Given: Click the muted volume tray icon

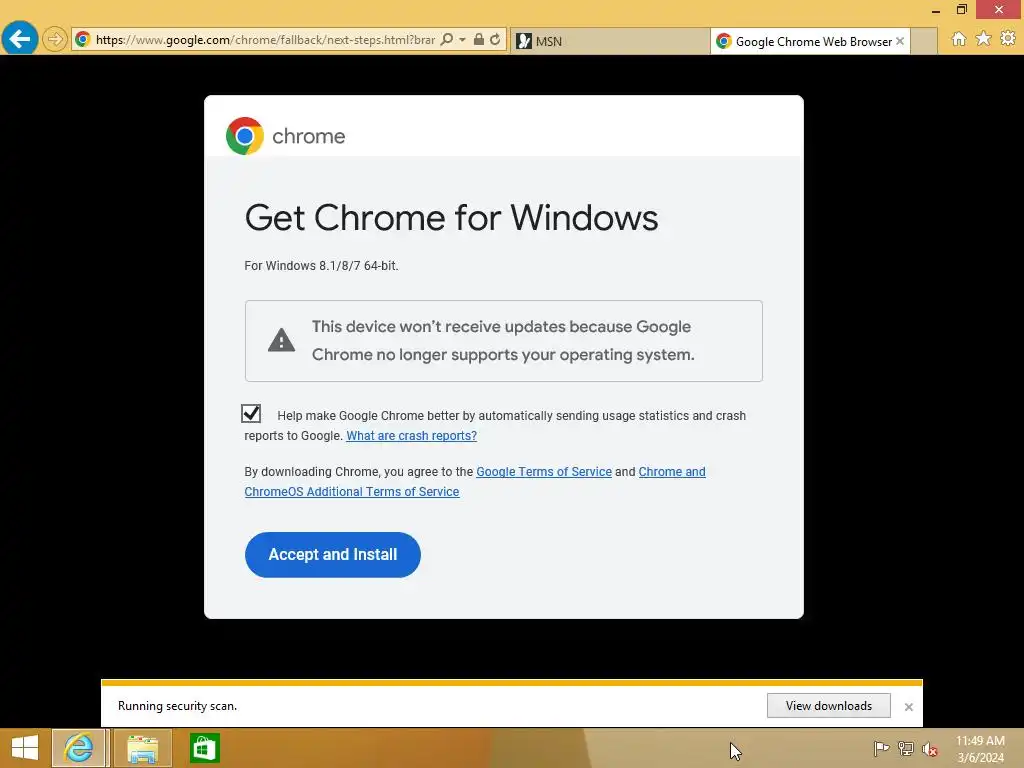Looking at the screenshot, I should coord(930,749).
